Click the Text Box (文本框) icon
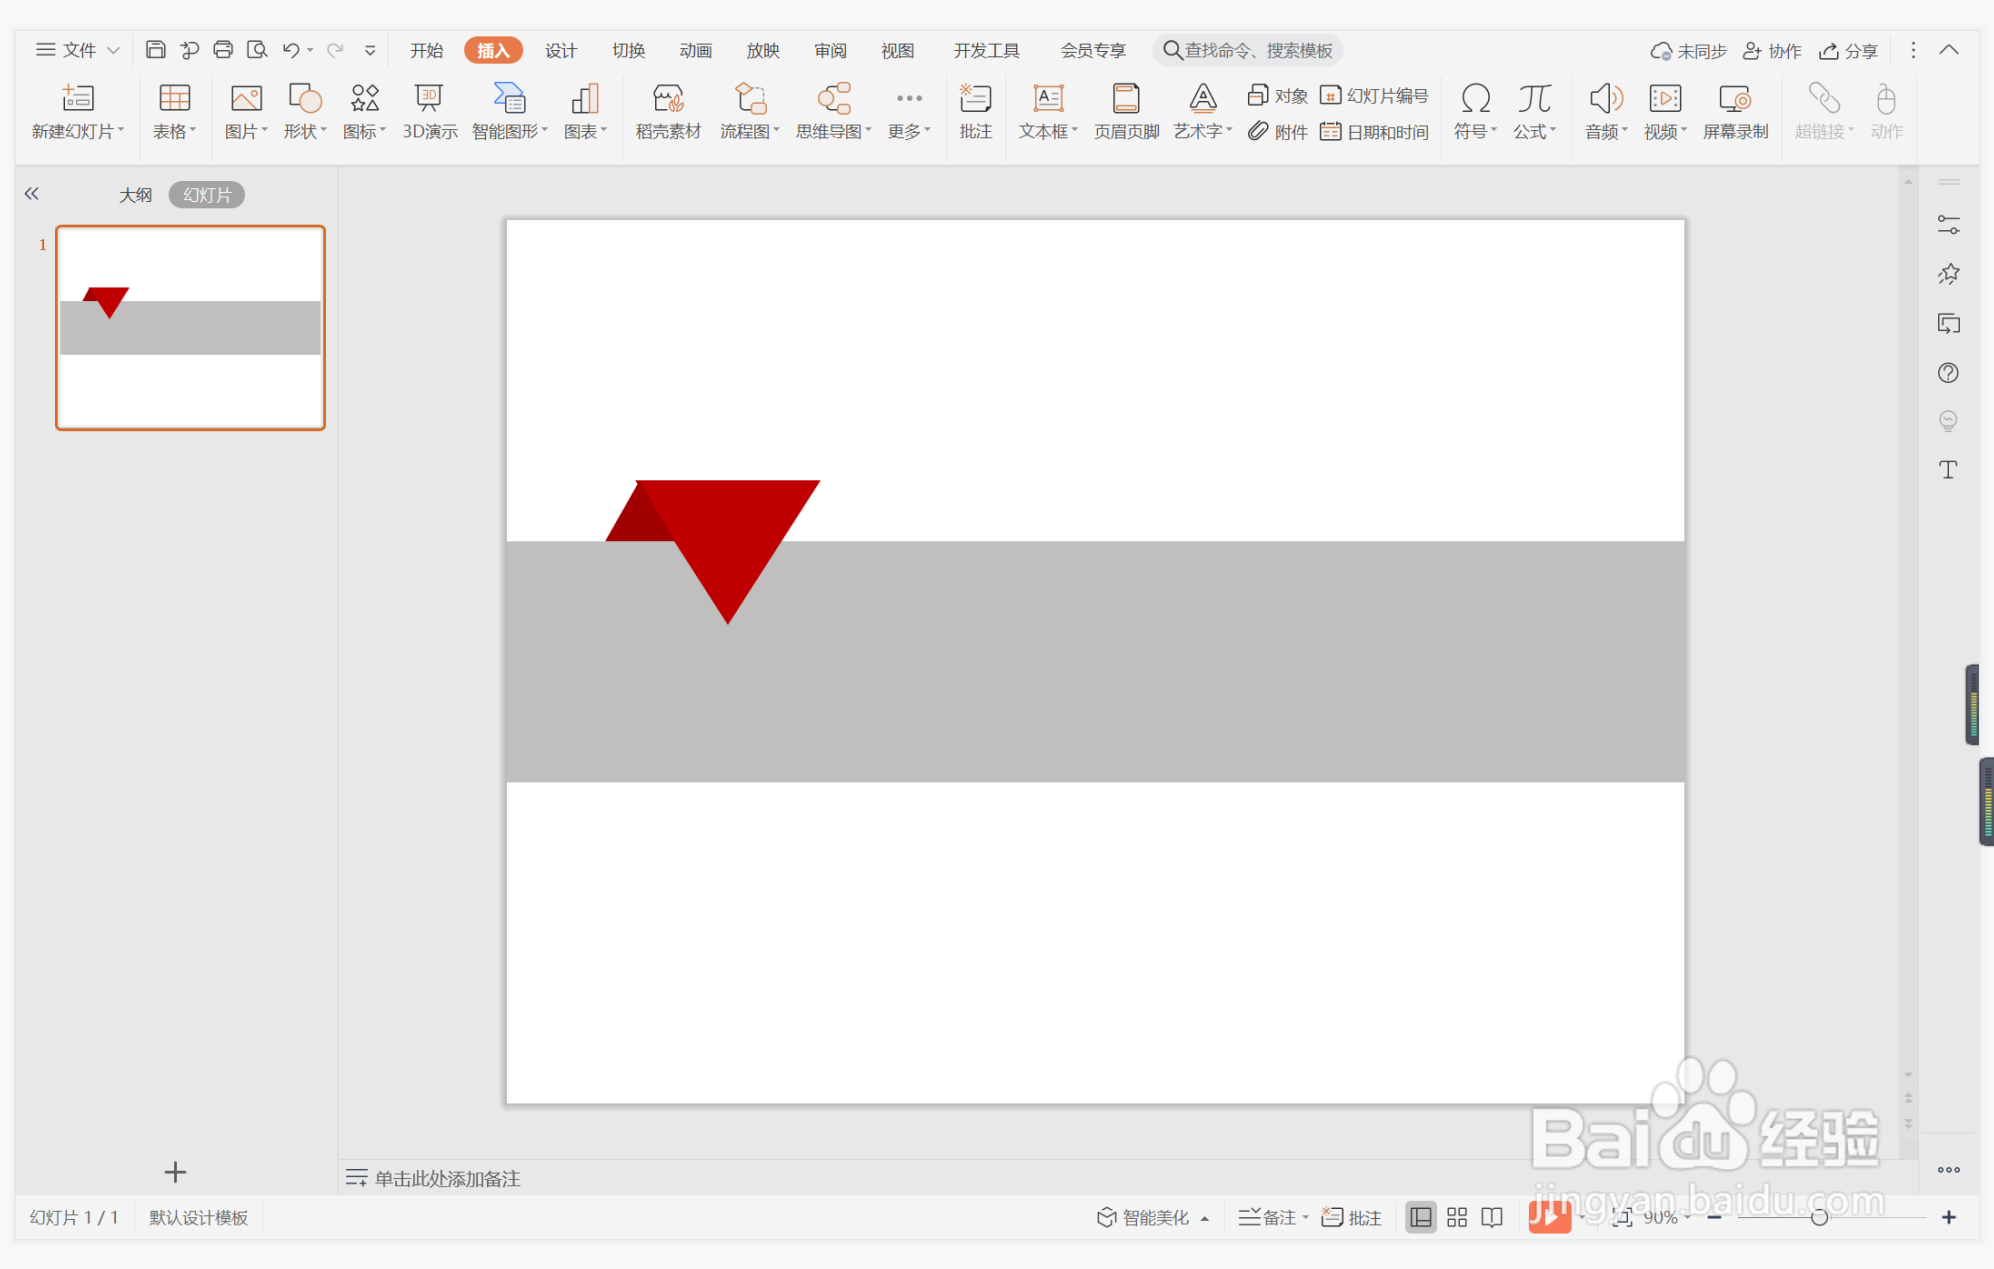Viewport: 1994px width, 1269px height. coord(1048,99)
